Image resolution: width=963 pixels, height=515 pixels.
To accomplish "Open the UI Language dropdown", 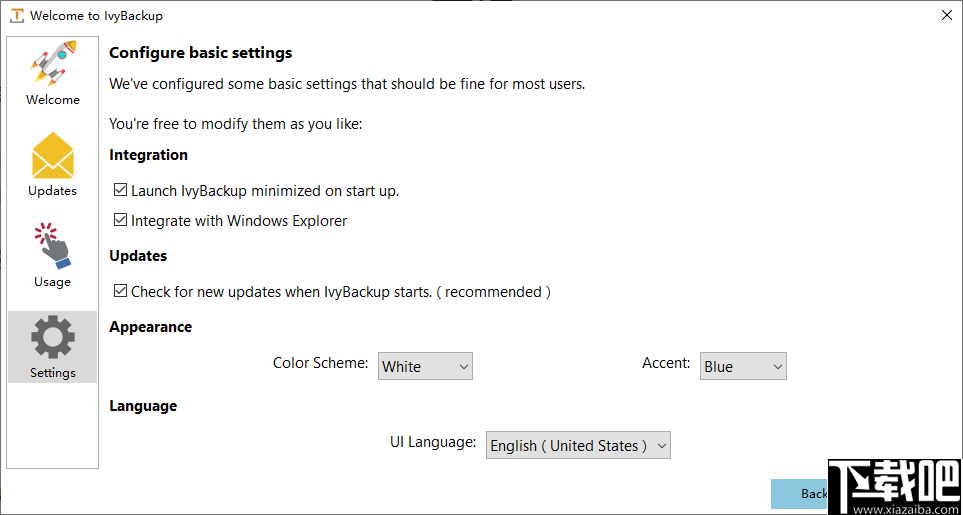I will point(578,446).
